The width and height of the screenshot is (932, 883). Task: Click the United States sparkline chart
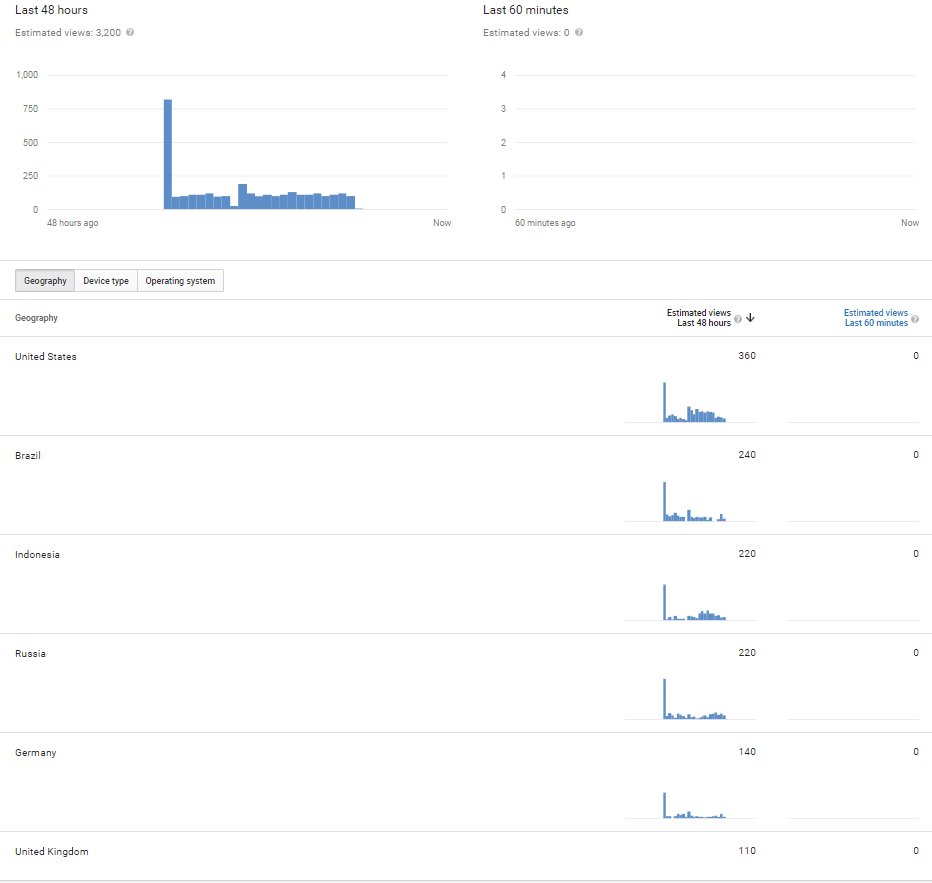[x=691, y=402]
